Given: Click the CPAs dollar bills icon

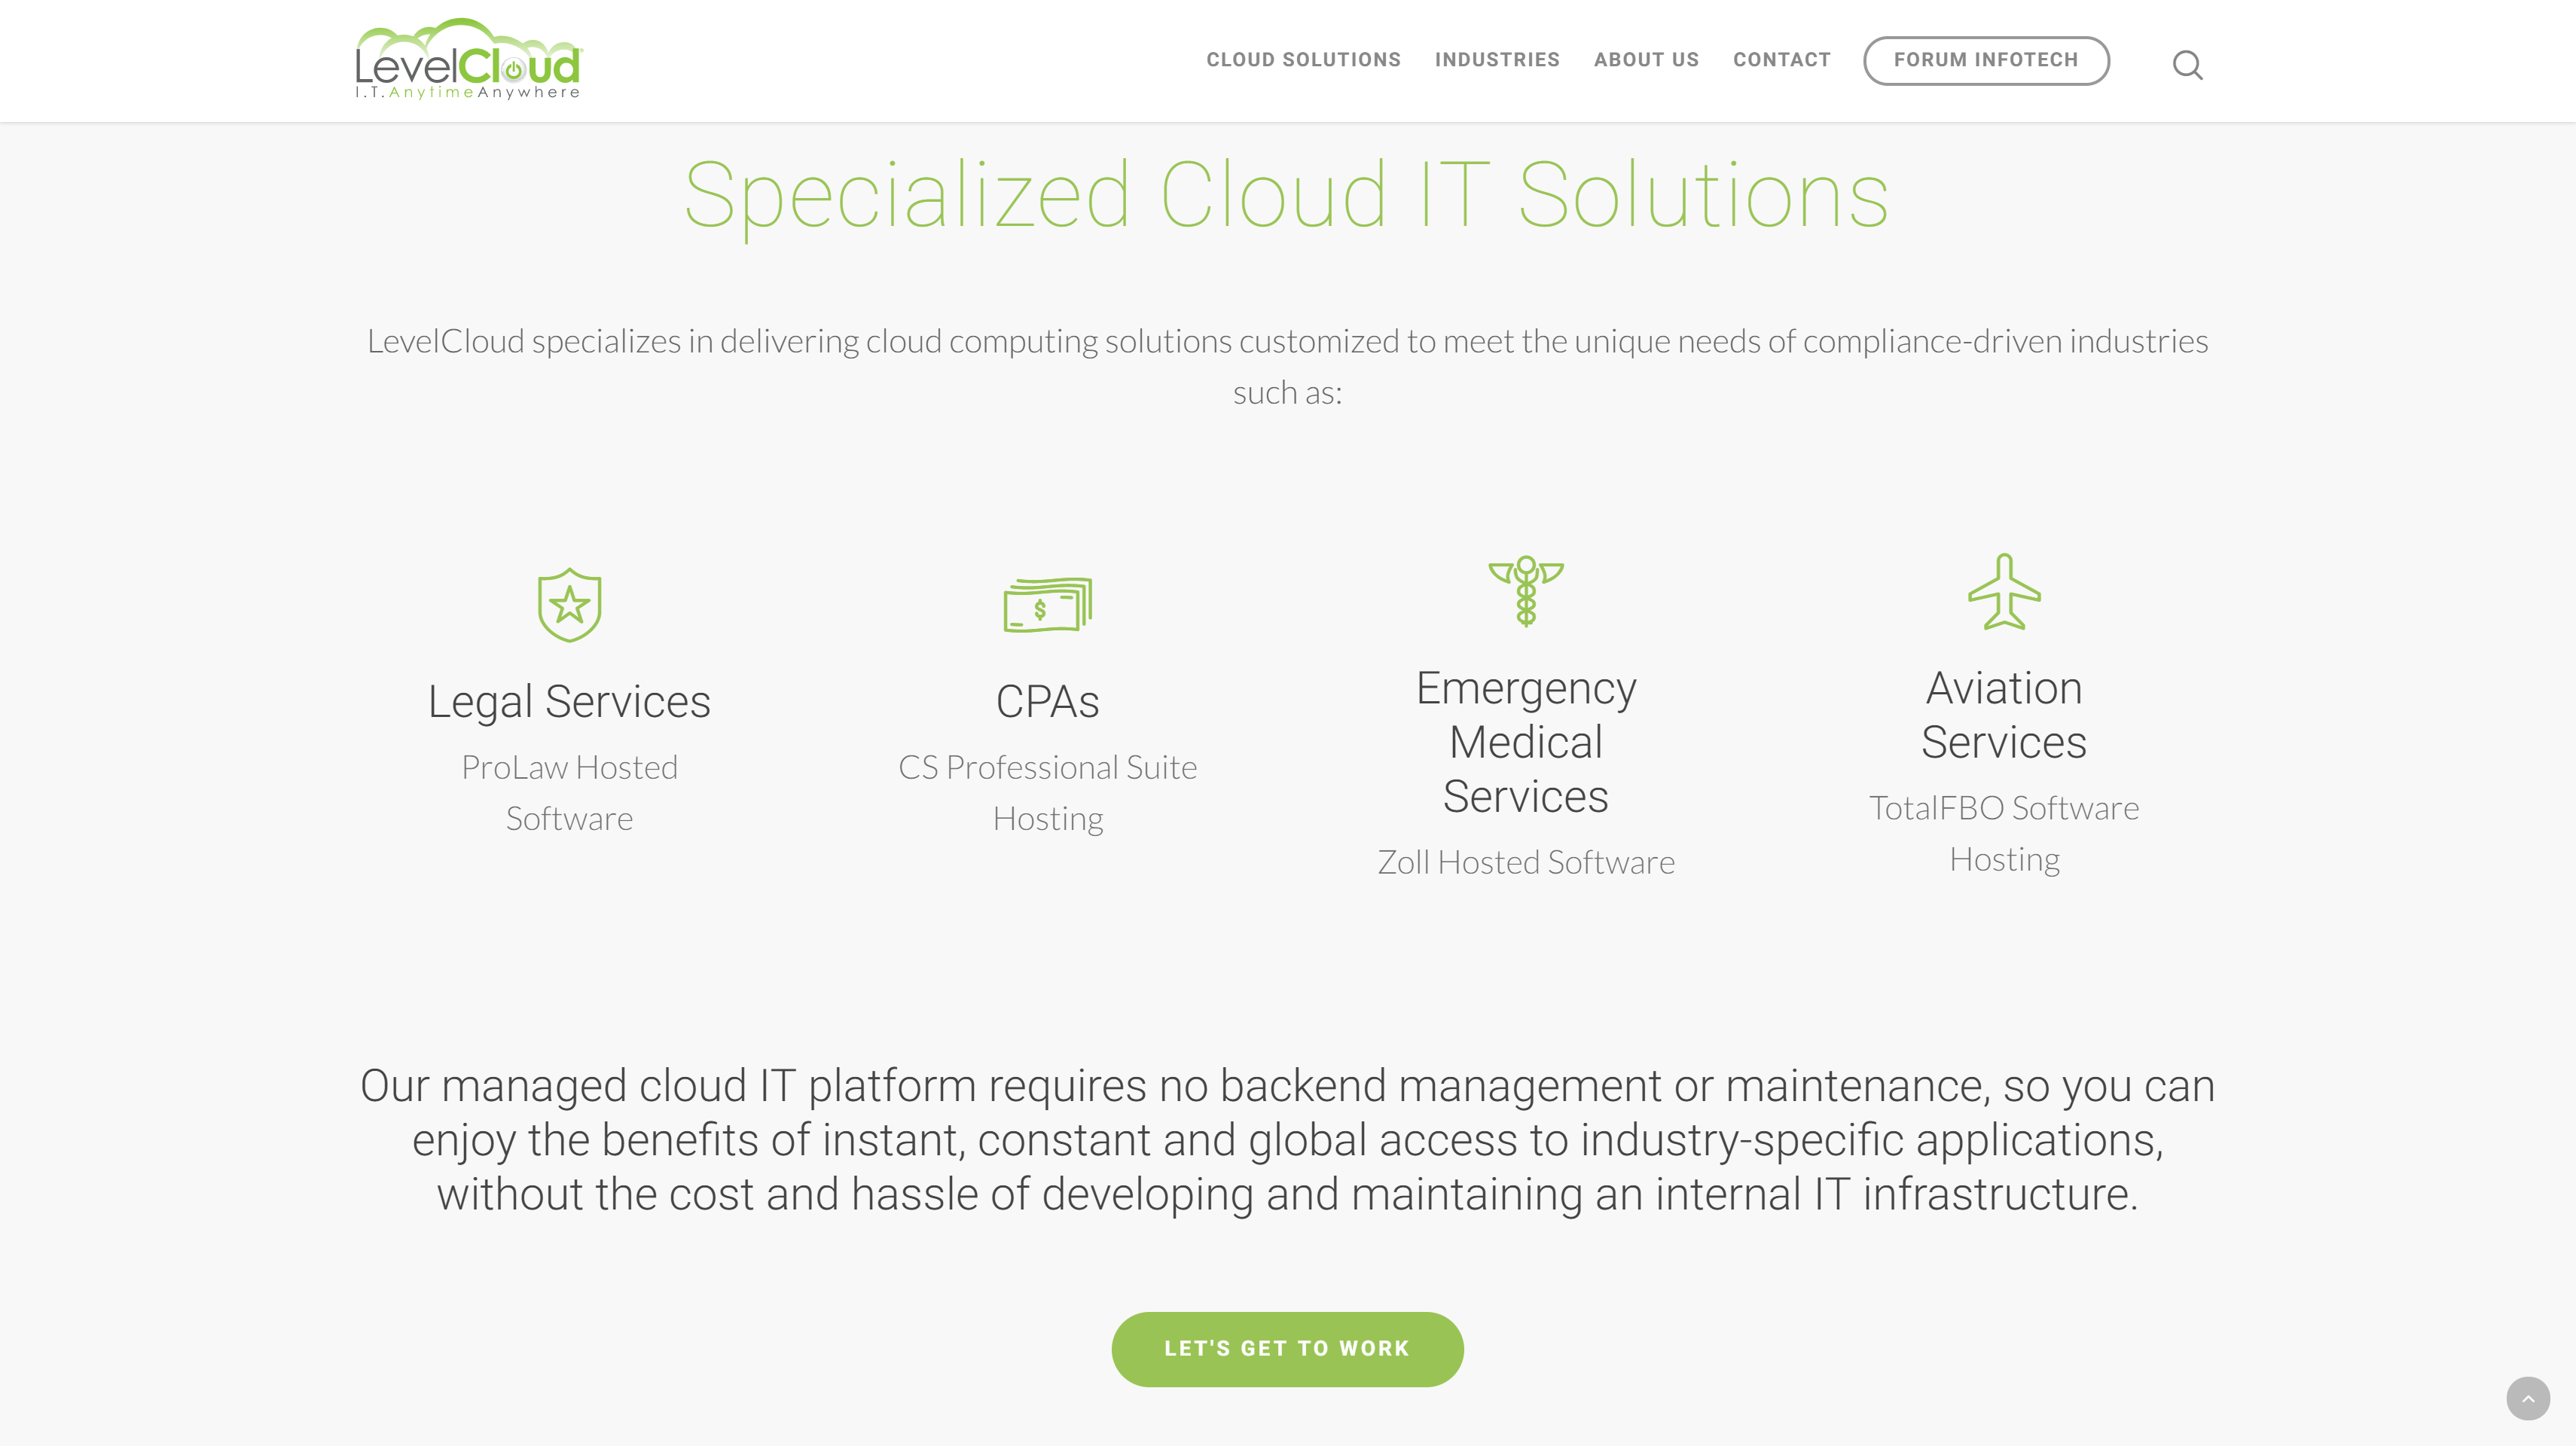Looking at the screenshot, I should [x=1047, y=605].
